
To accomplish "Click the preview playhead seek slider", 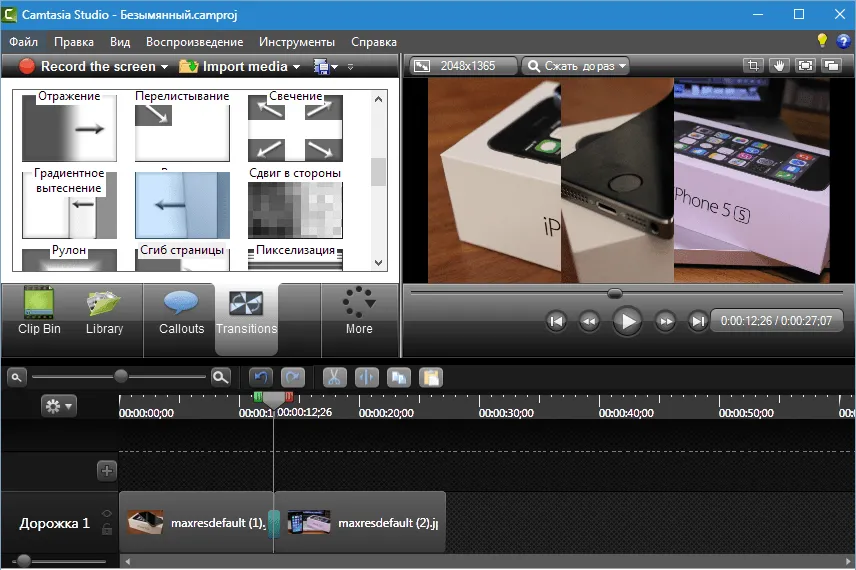I will (x=615, y=293).
